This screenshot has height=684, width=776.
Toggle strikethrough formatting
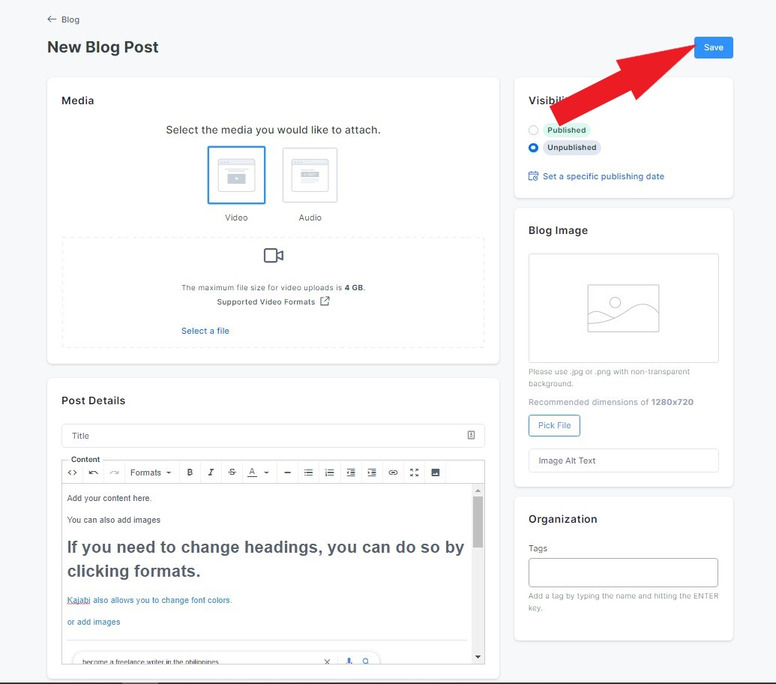pyautogui.click(x=232, y=473)
